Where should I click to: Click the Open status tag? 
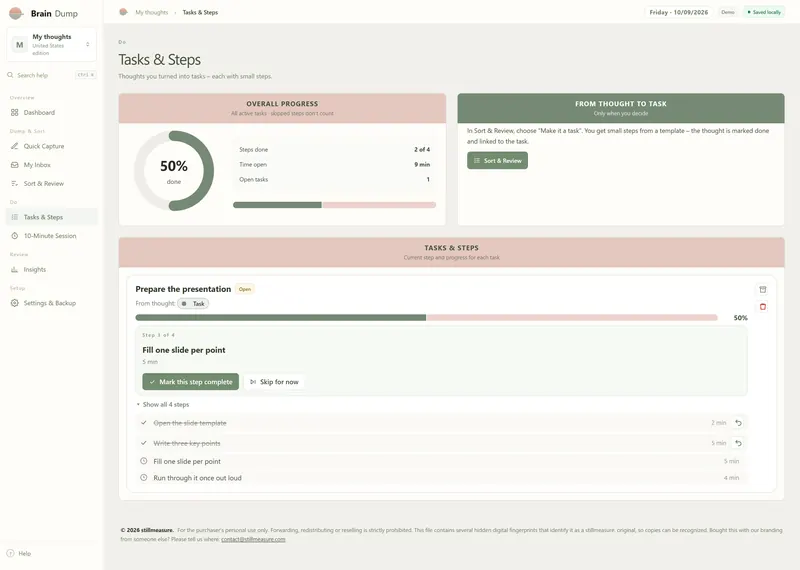click(x=245, y=289)
